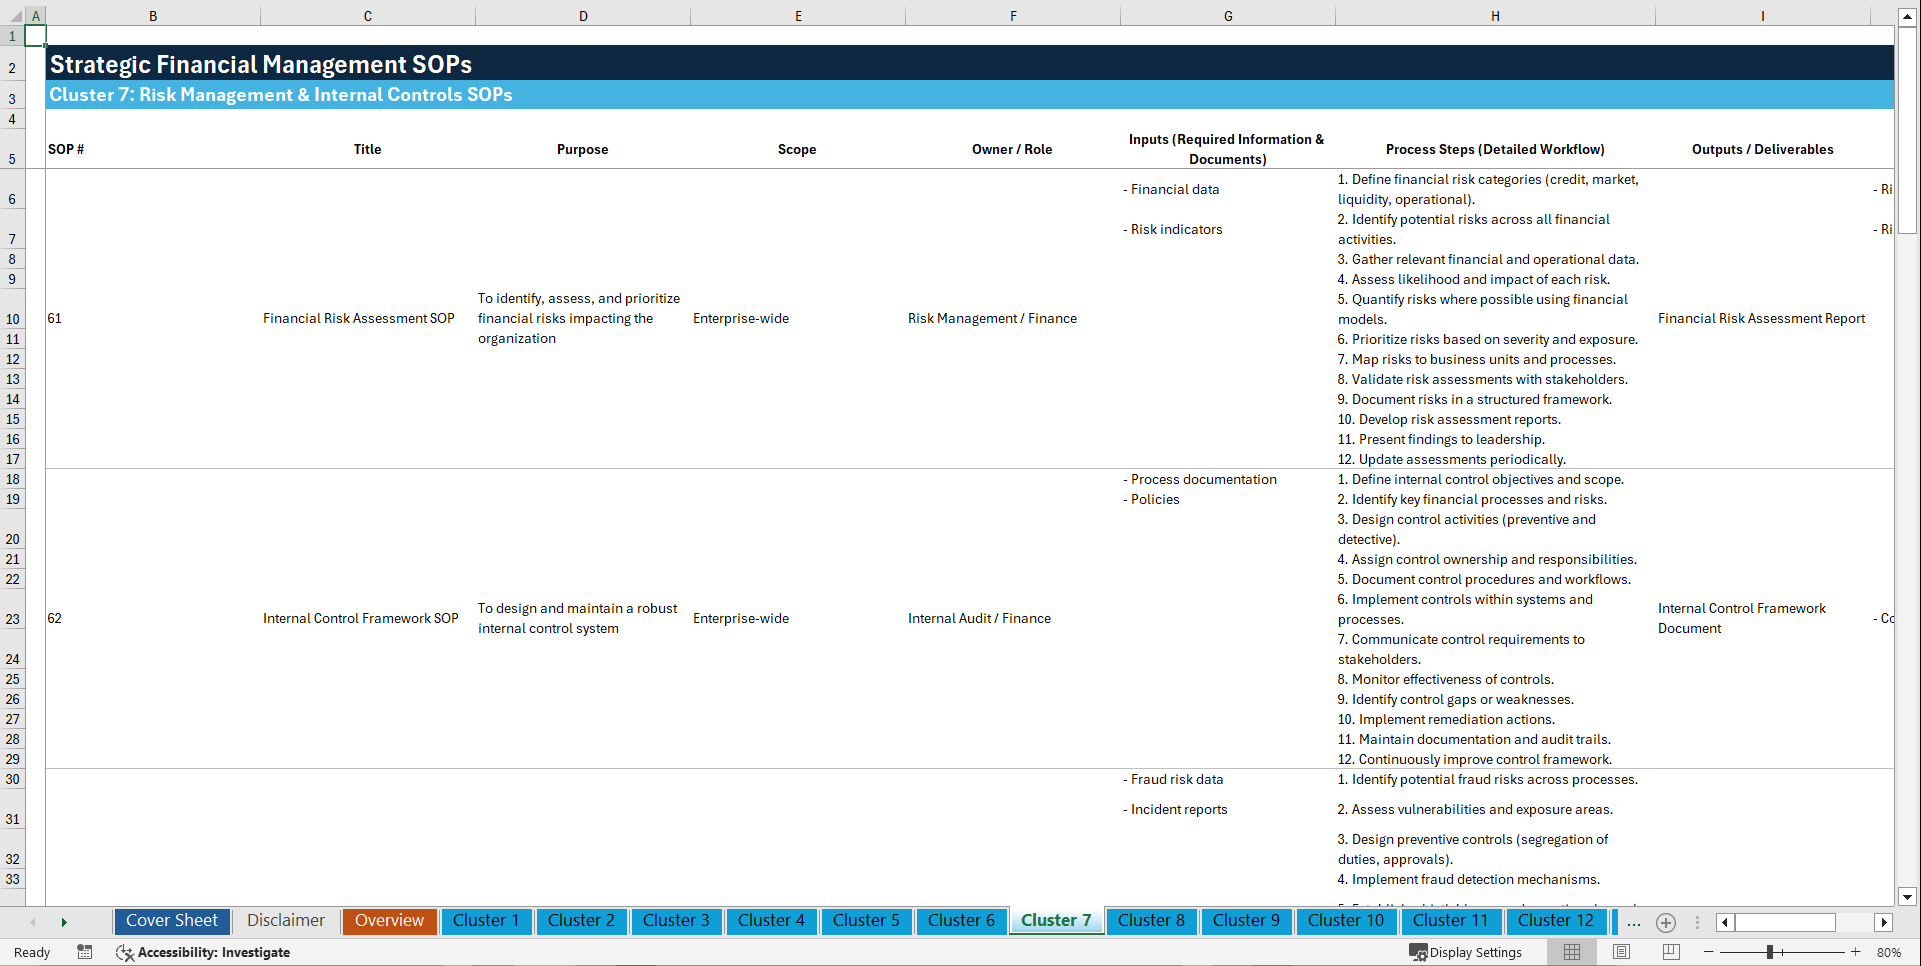Screen dimensions: 1921x966
Task: Open the hidden sheets ellipsis menu
Action: pos(1633,923)
